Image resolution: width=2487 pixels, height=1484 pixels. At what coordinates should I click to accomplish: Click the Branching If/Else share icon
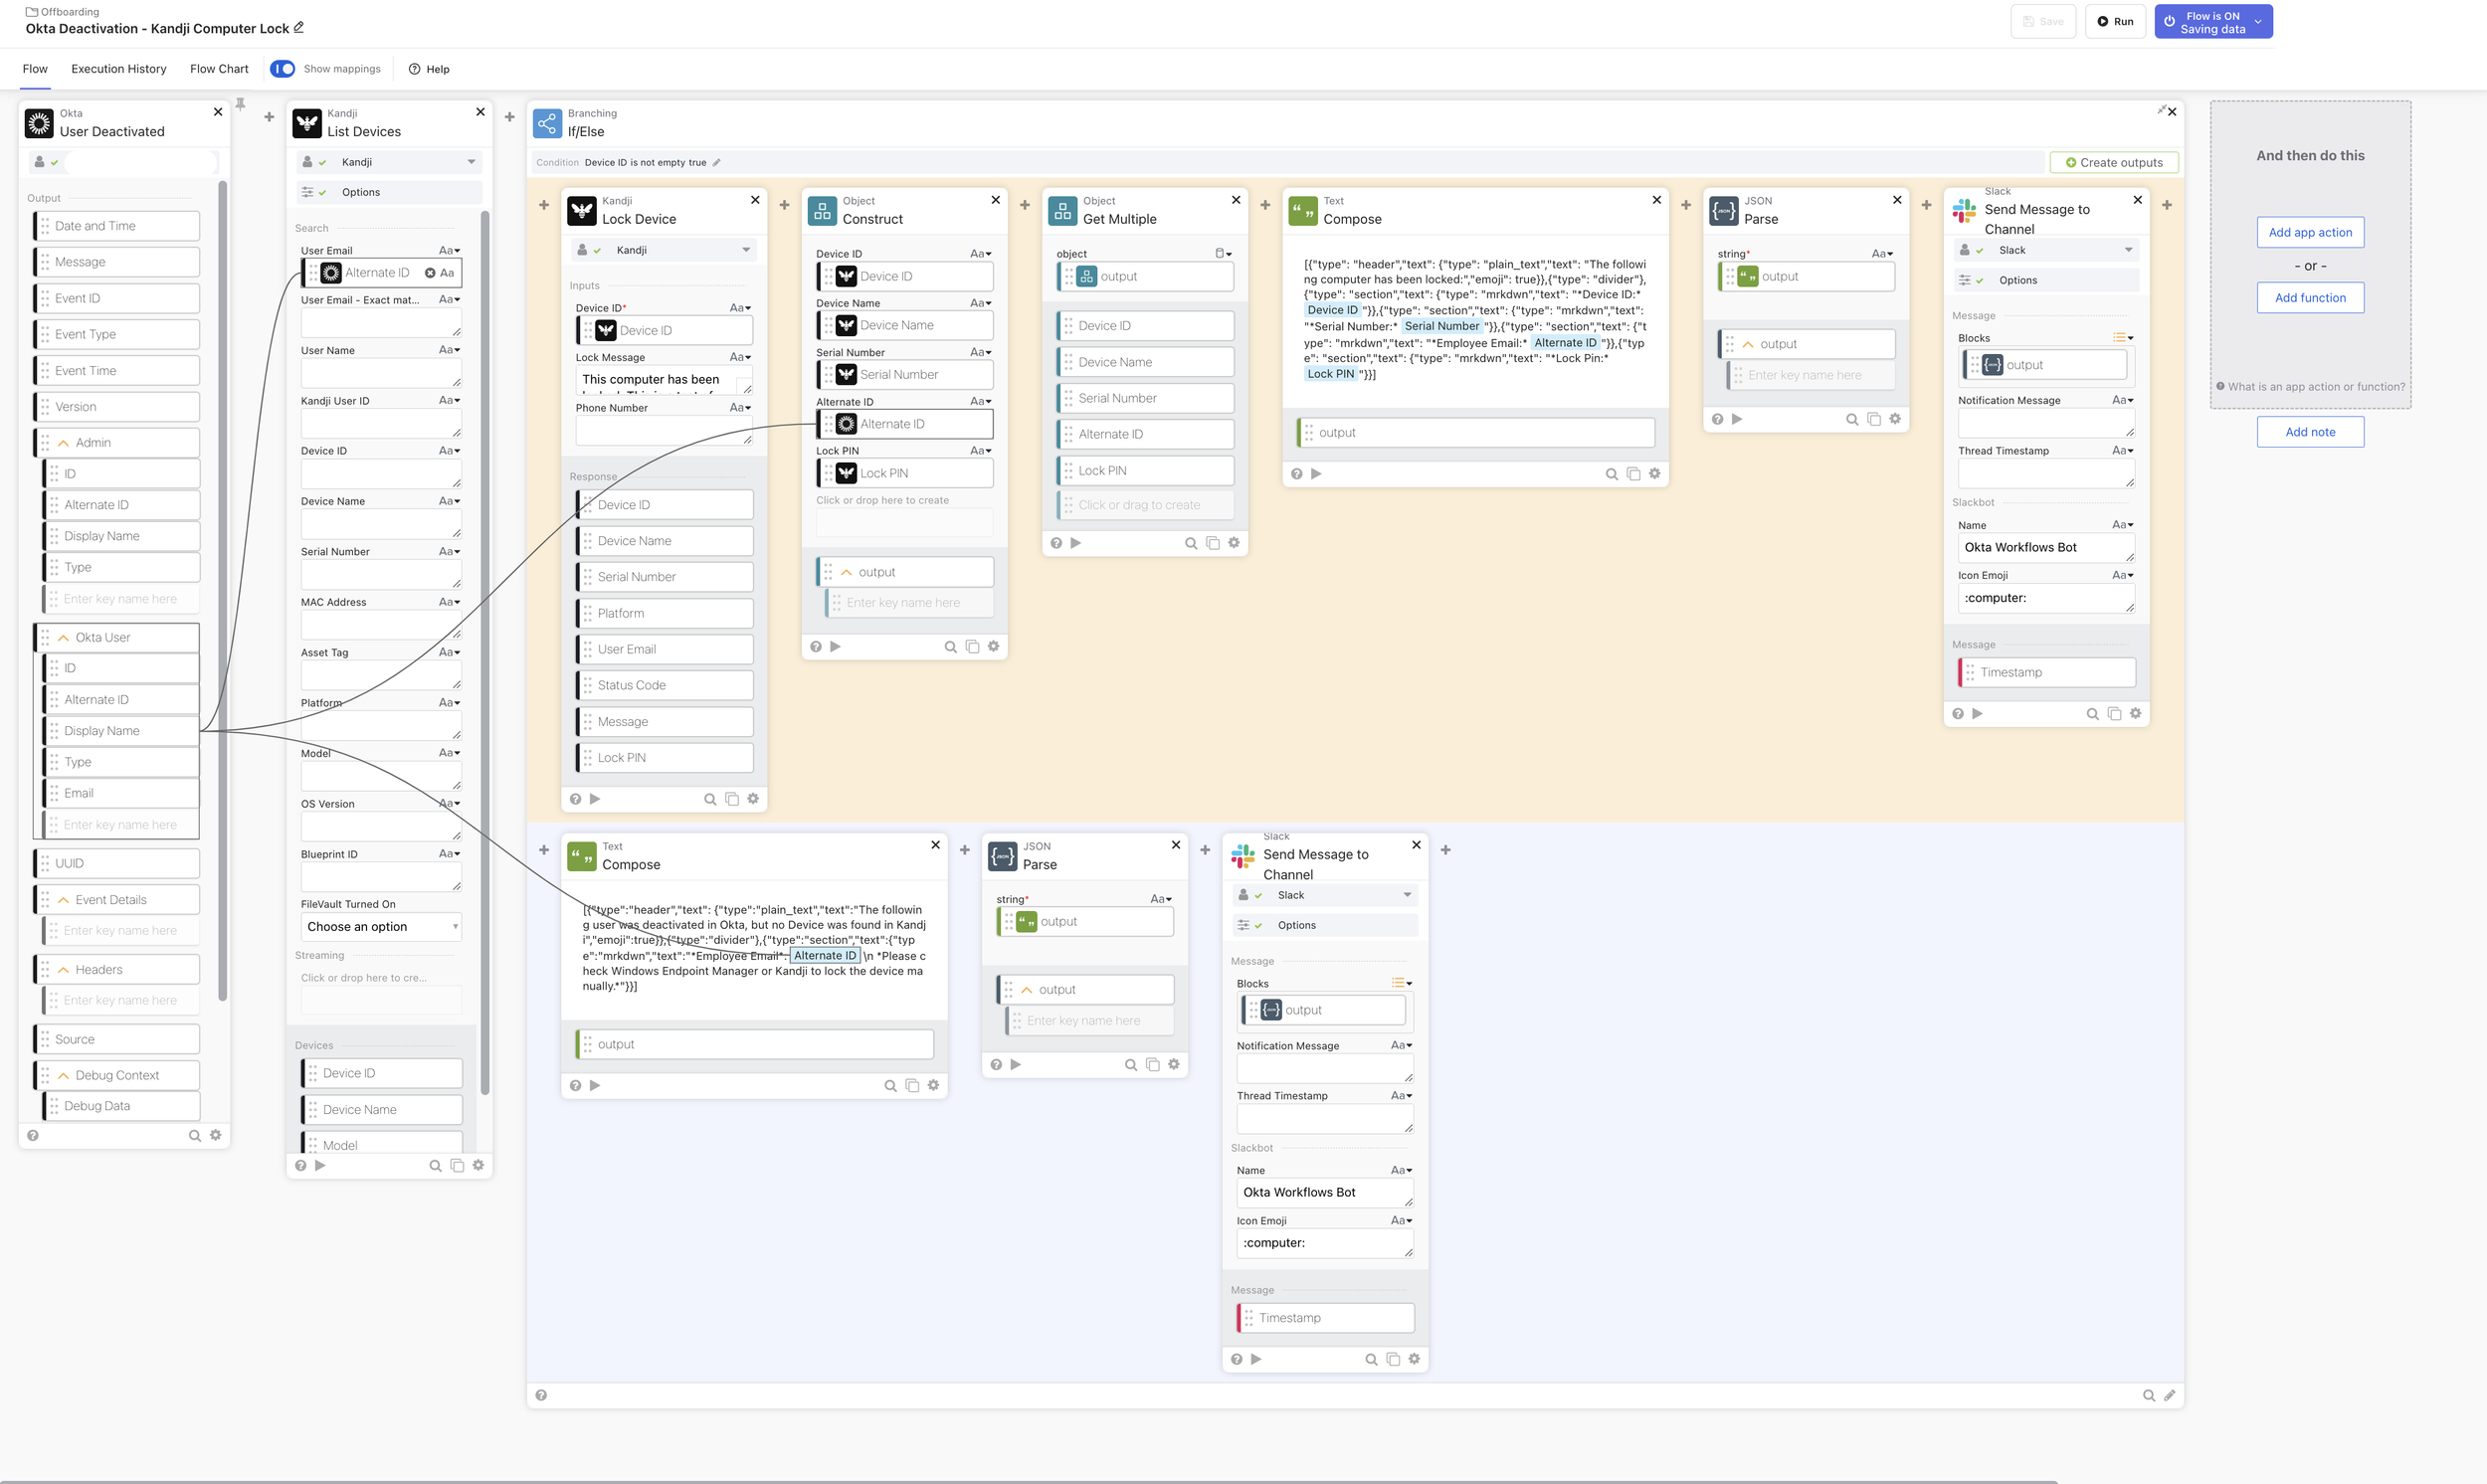[x=547, y=123]
